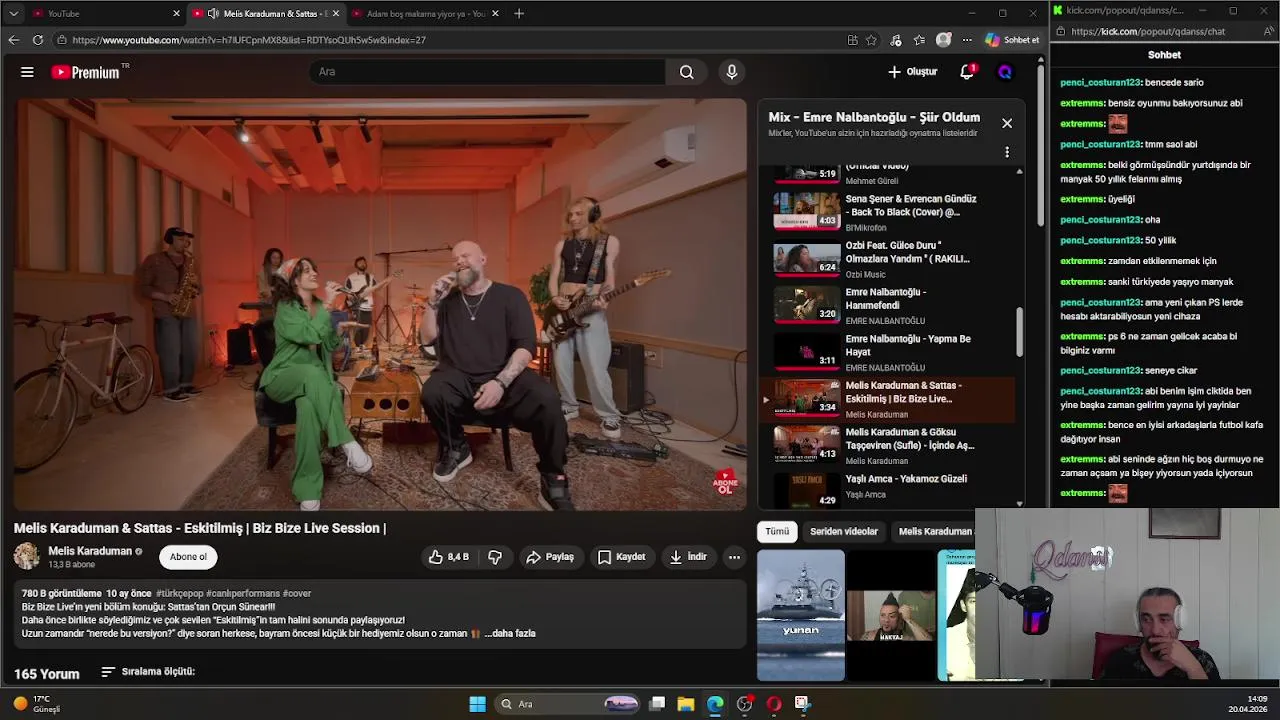
Task: Start voice search with microphone icon
Action: (732, 72)
